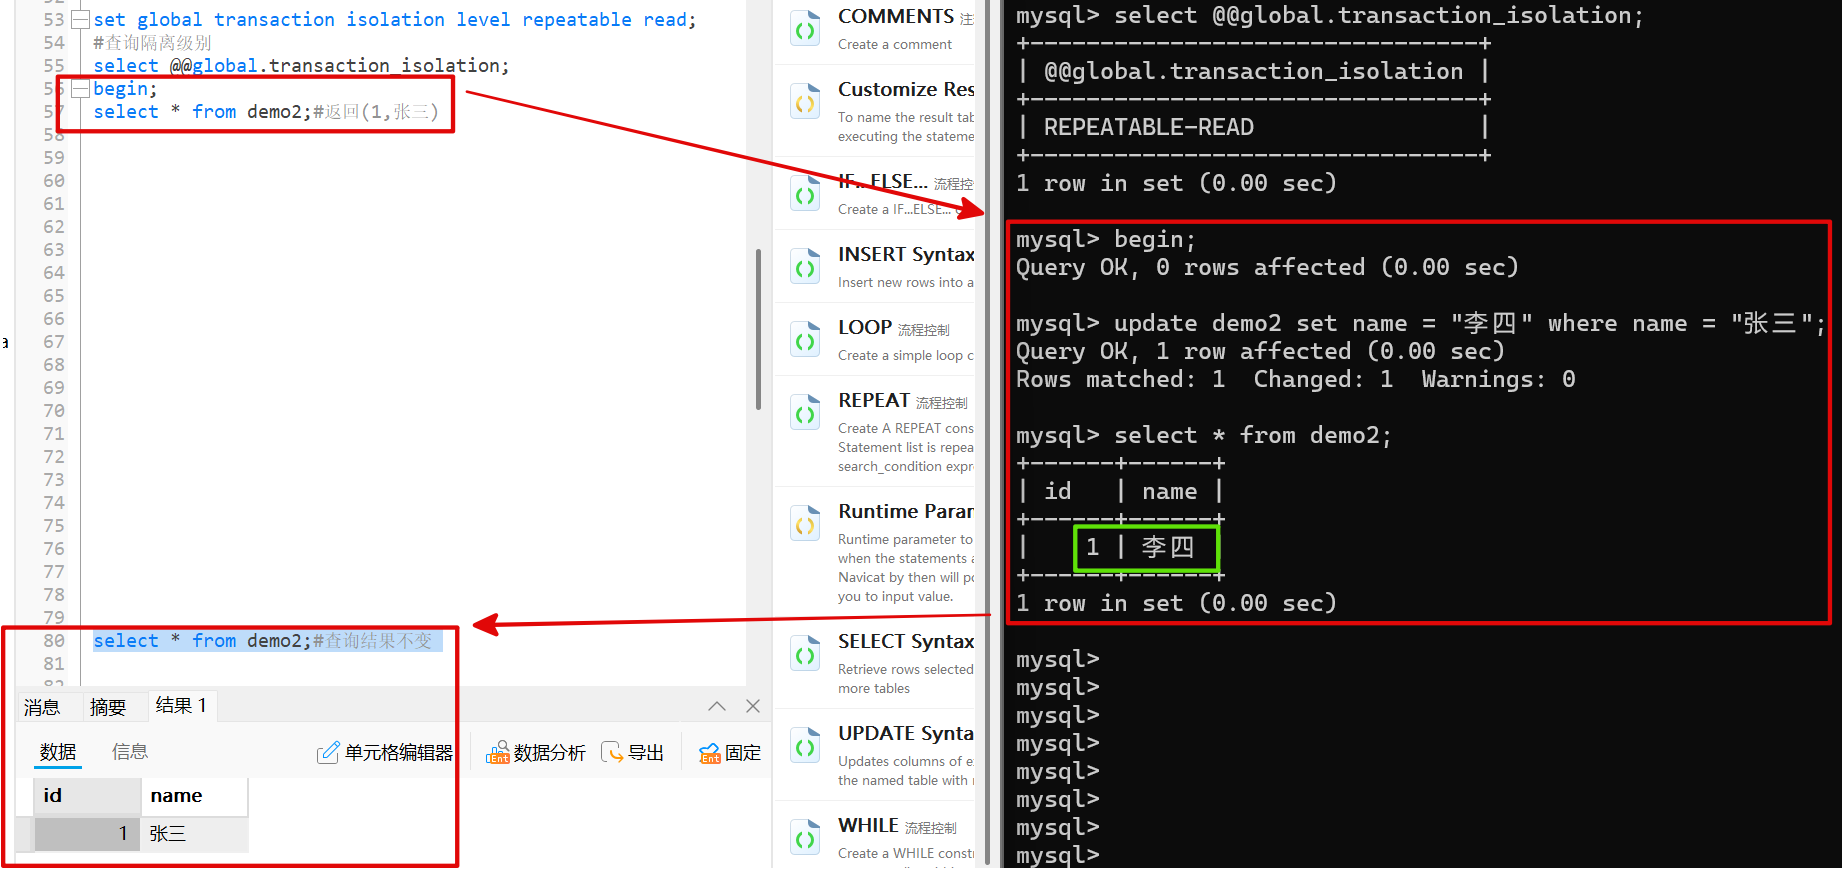1842x869 pixels.
Task: Select the id cell with value 1
Action: click(87, 834)
